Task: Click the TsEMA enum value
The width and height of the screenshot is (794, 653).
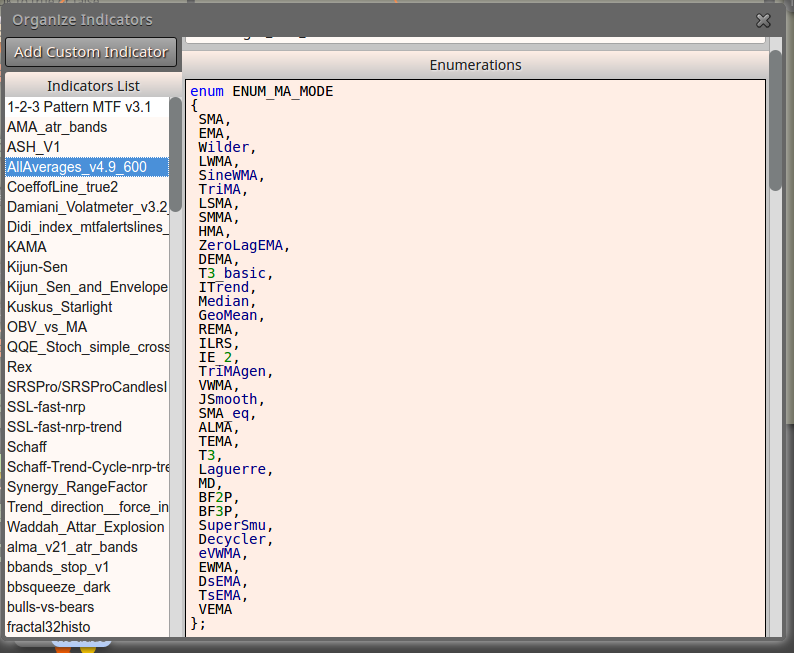Action: point(219,595)
